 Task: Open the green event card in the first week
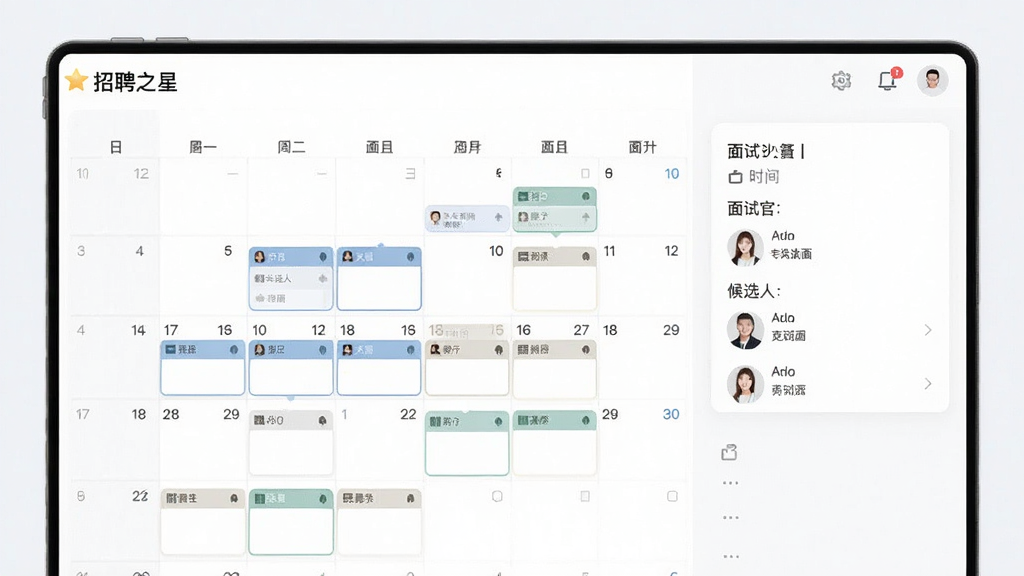[554, 210]
